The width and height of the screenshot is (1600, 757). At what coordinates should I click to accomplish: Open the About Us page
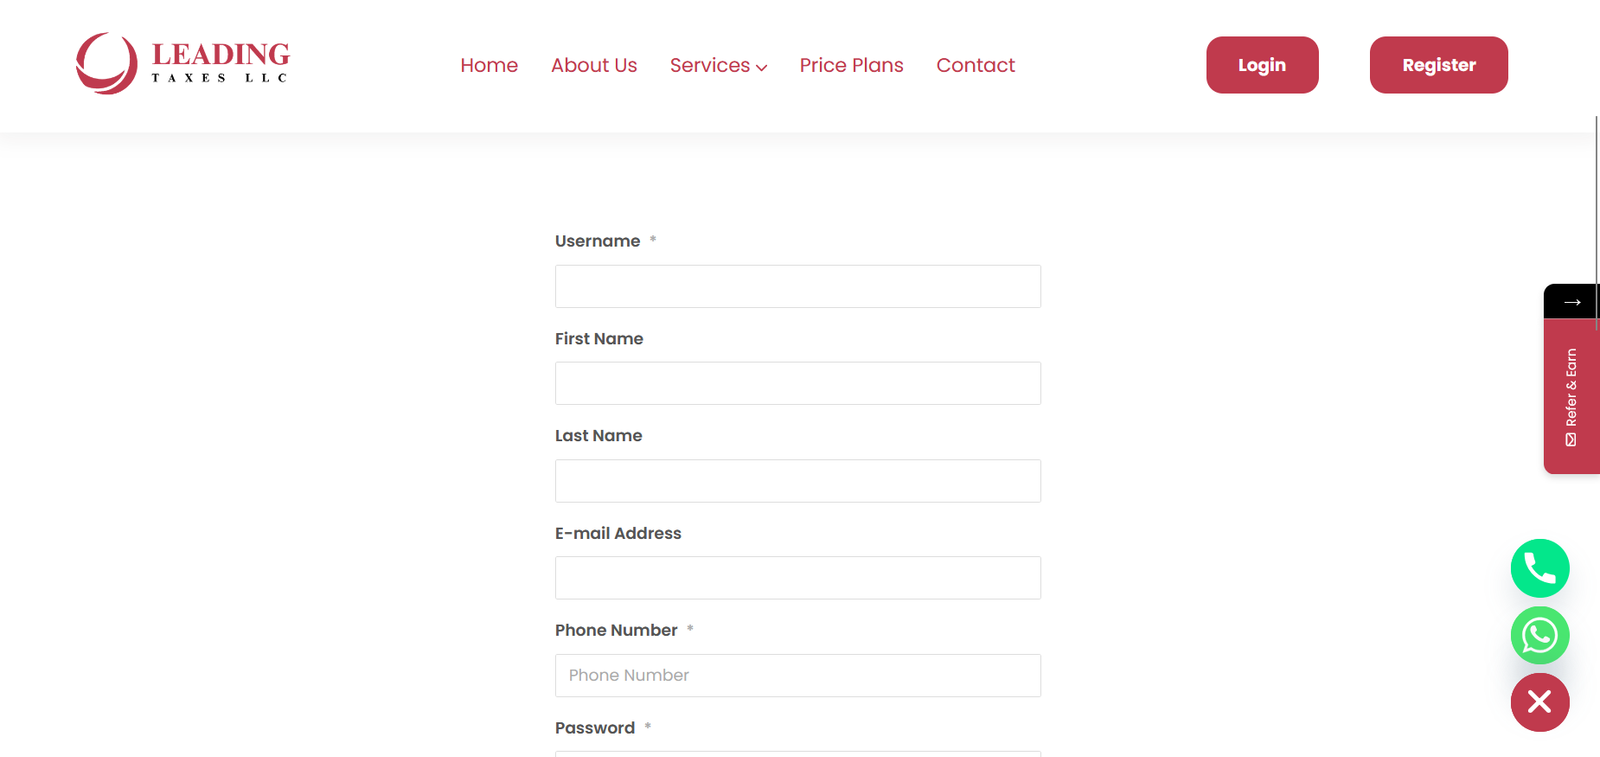point(594,65)
